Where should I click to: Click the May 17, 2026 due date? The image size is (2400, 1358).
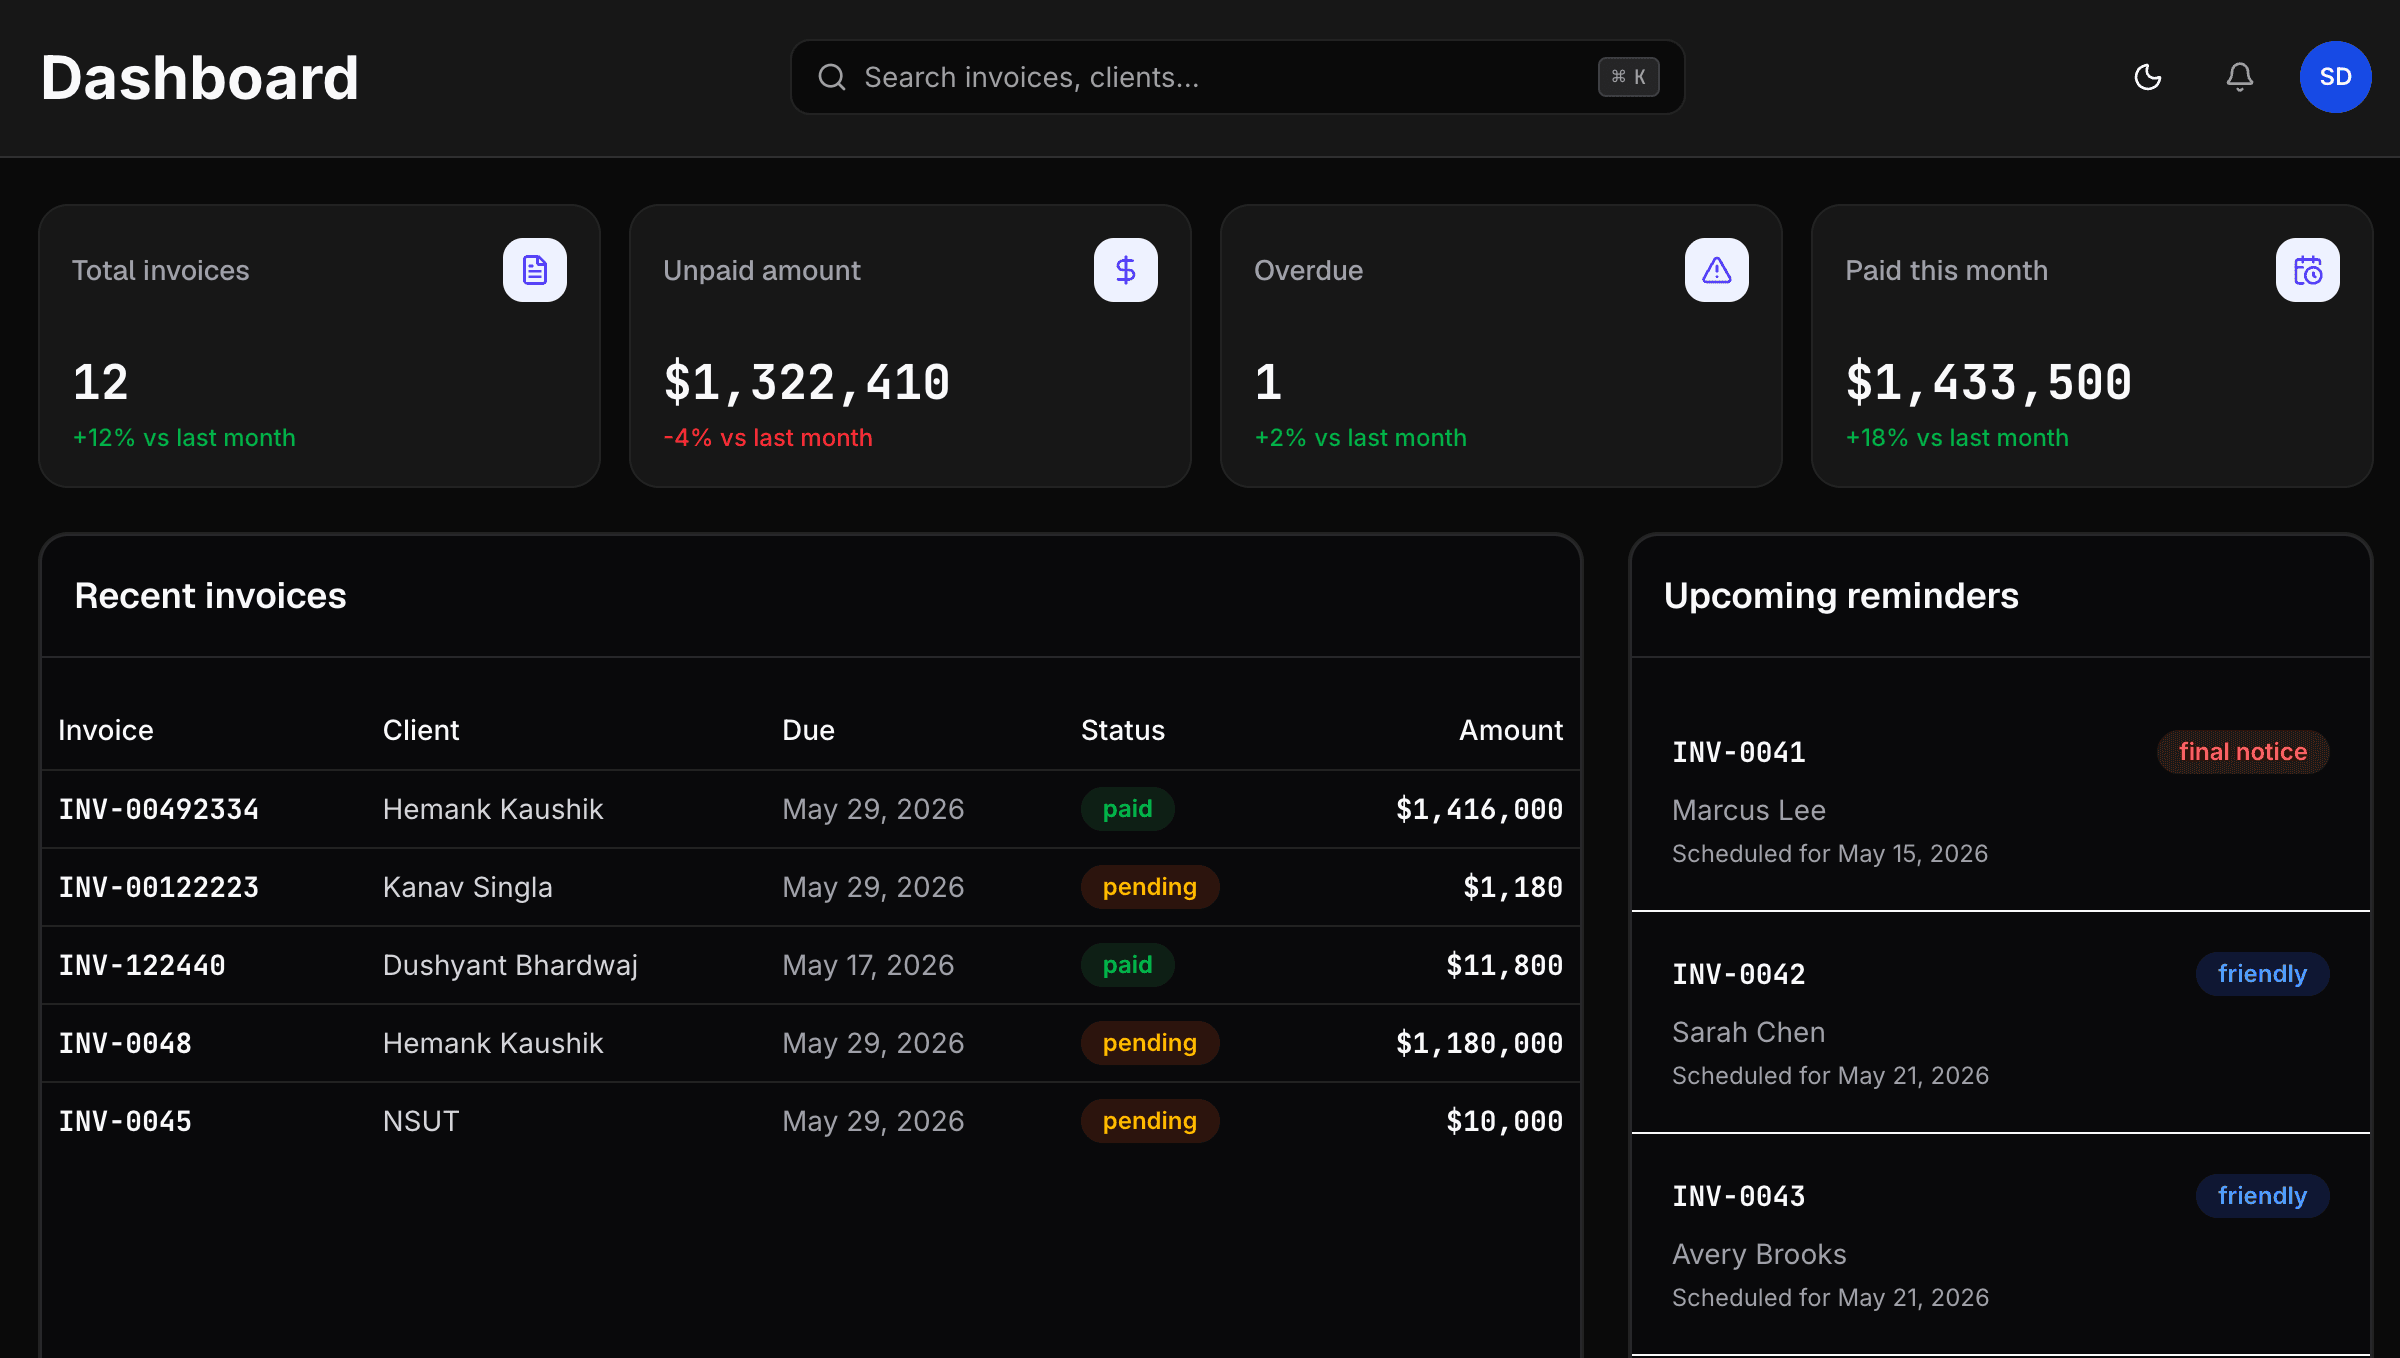[868, 965]
